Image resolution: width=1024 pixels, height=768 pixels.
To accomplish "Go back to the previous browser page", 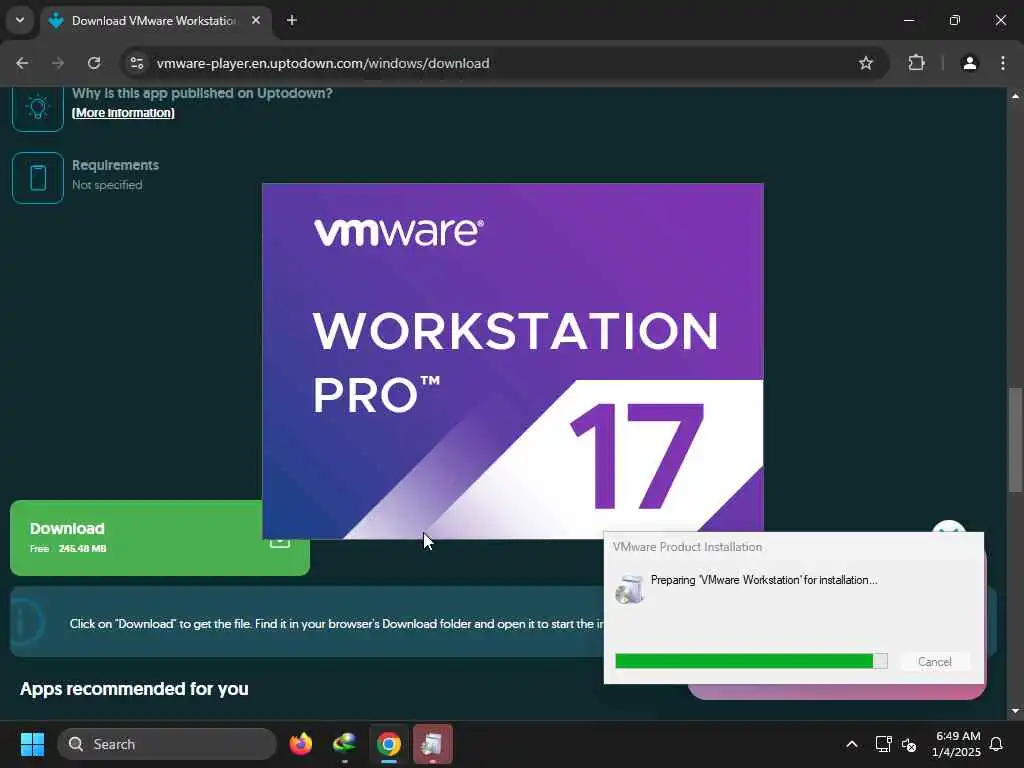I will [x=22, y=63].
